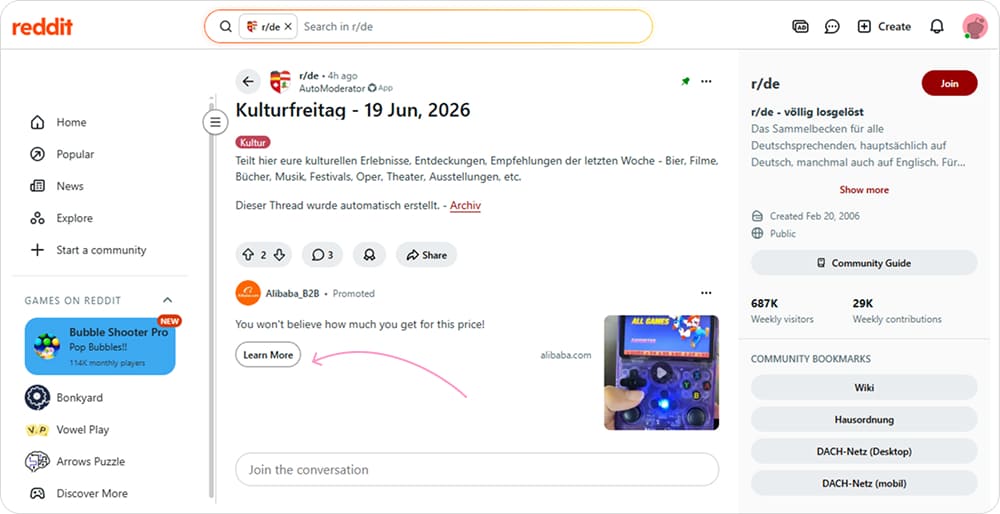Go back with the arrow button

pyautogui.click(x=248, y=82)
